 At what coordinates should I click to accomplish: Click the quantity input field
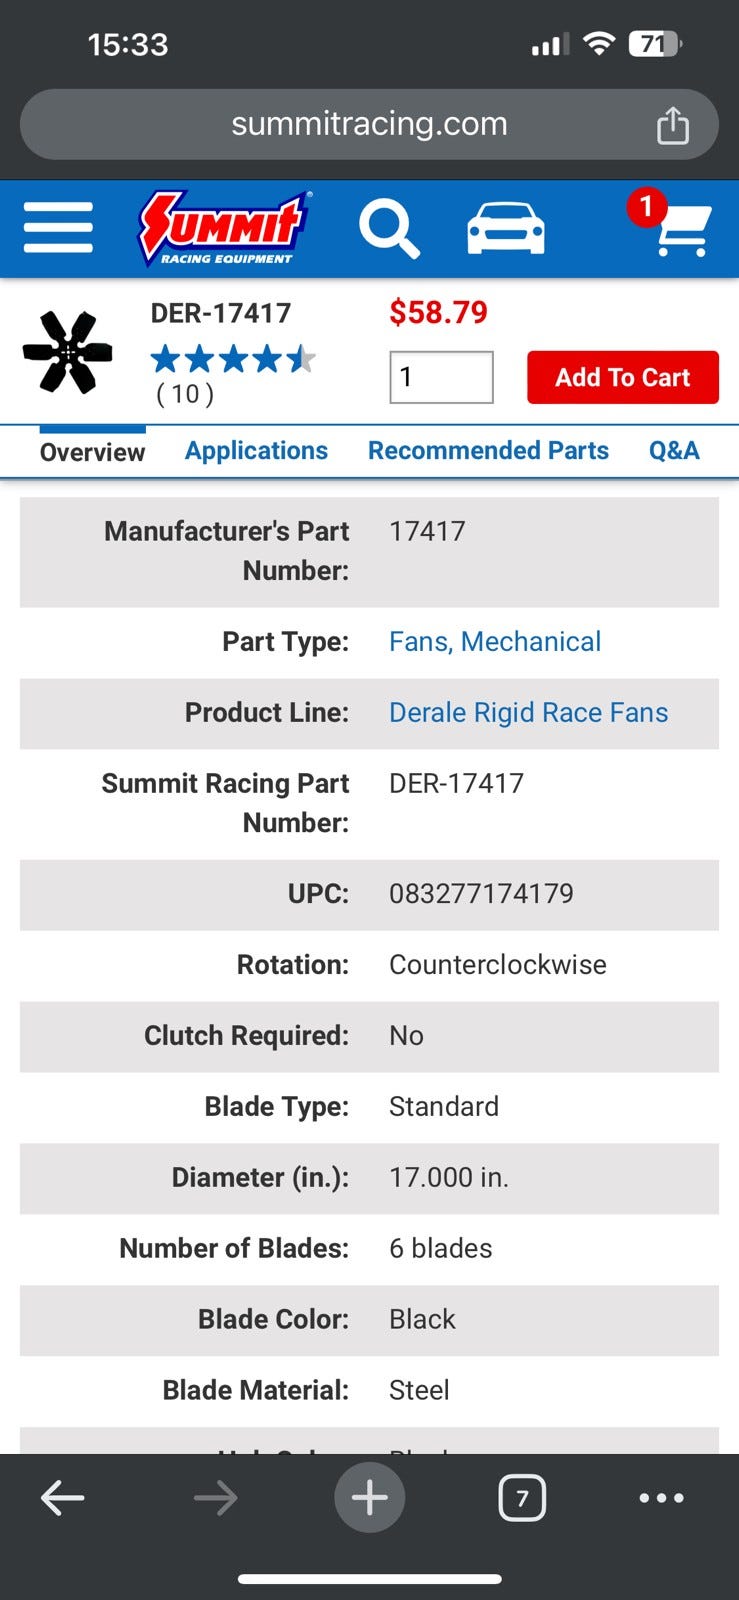441,377
